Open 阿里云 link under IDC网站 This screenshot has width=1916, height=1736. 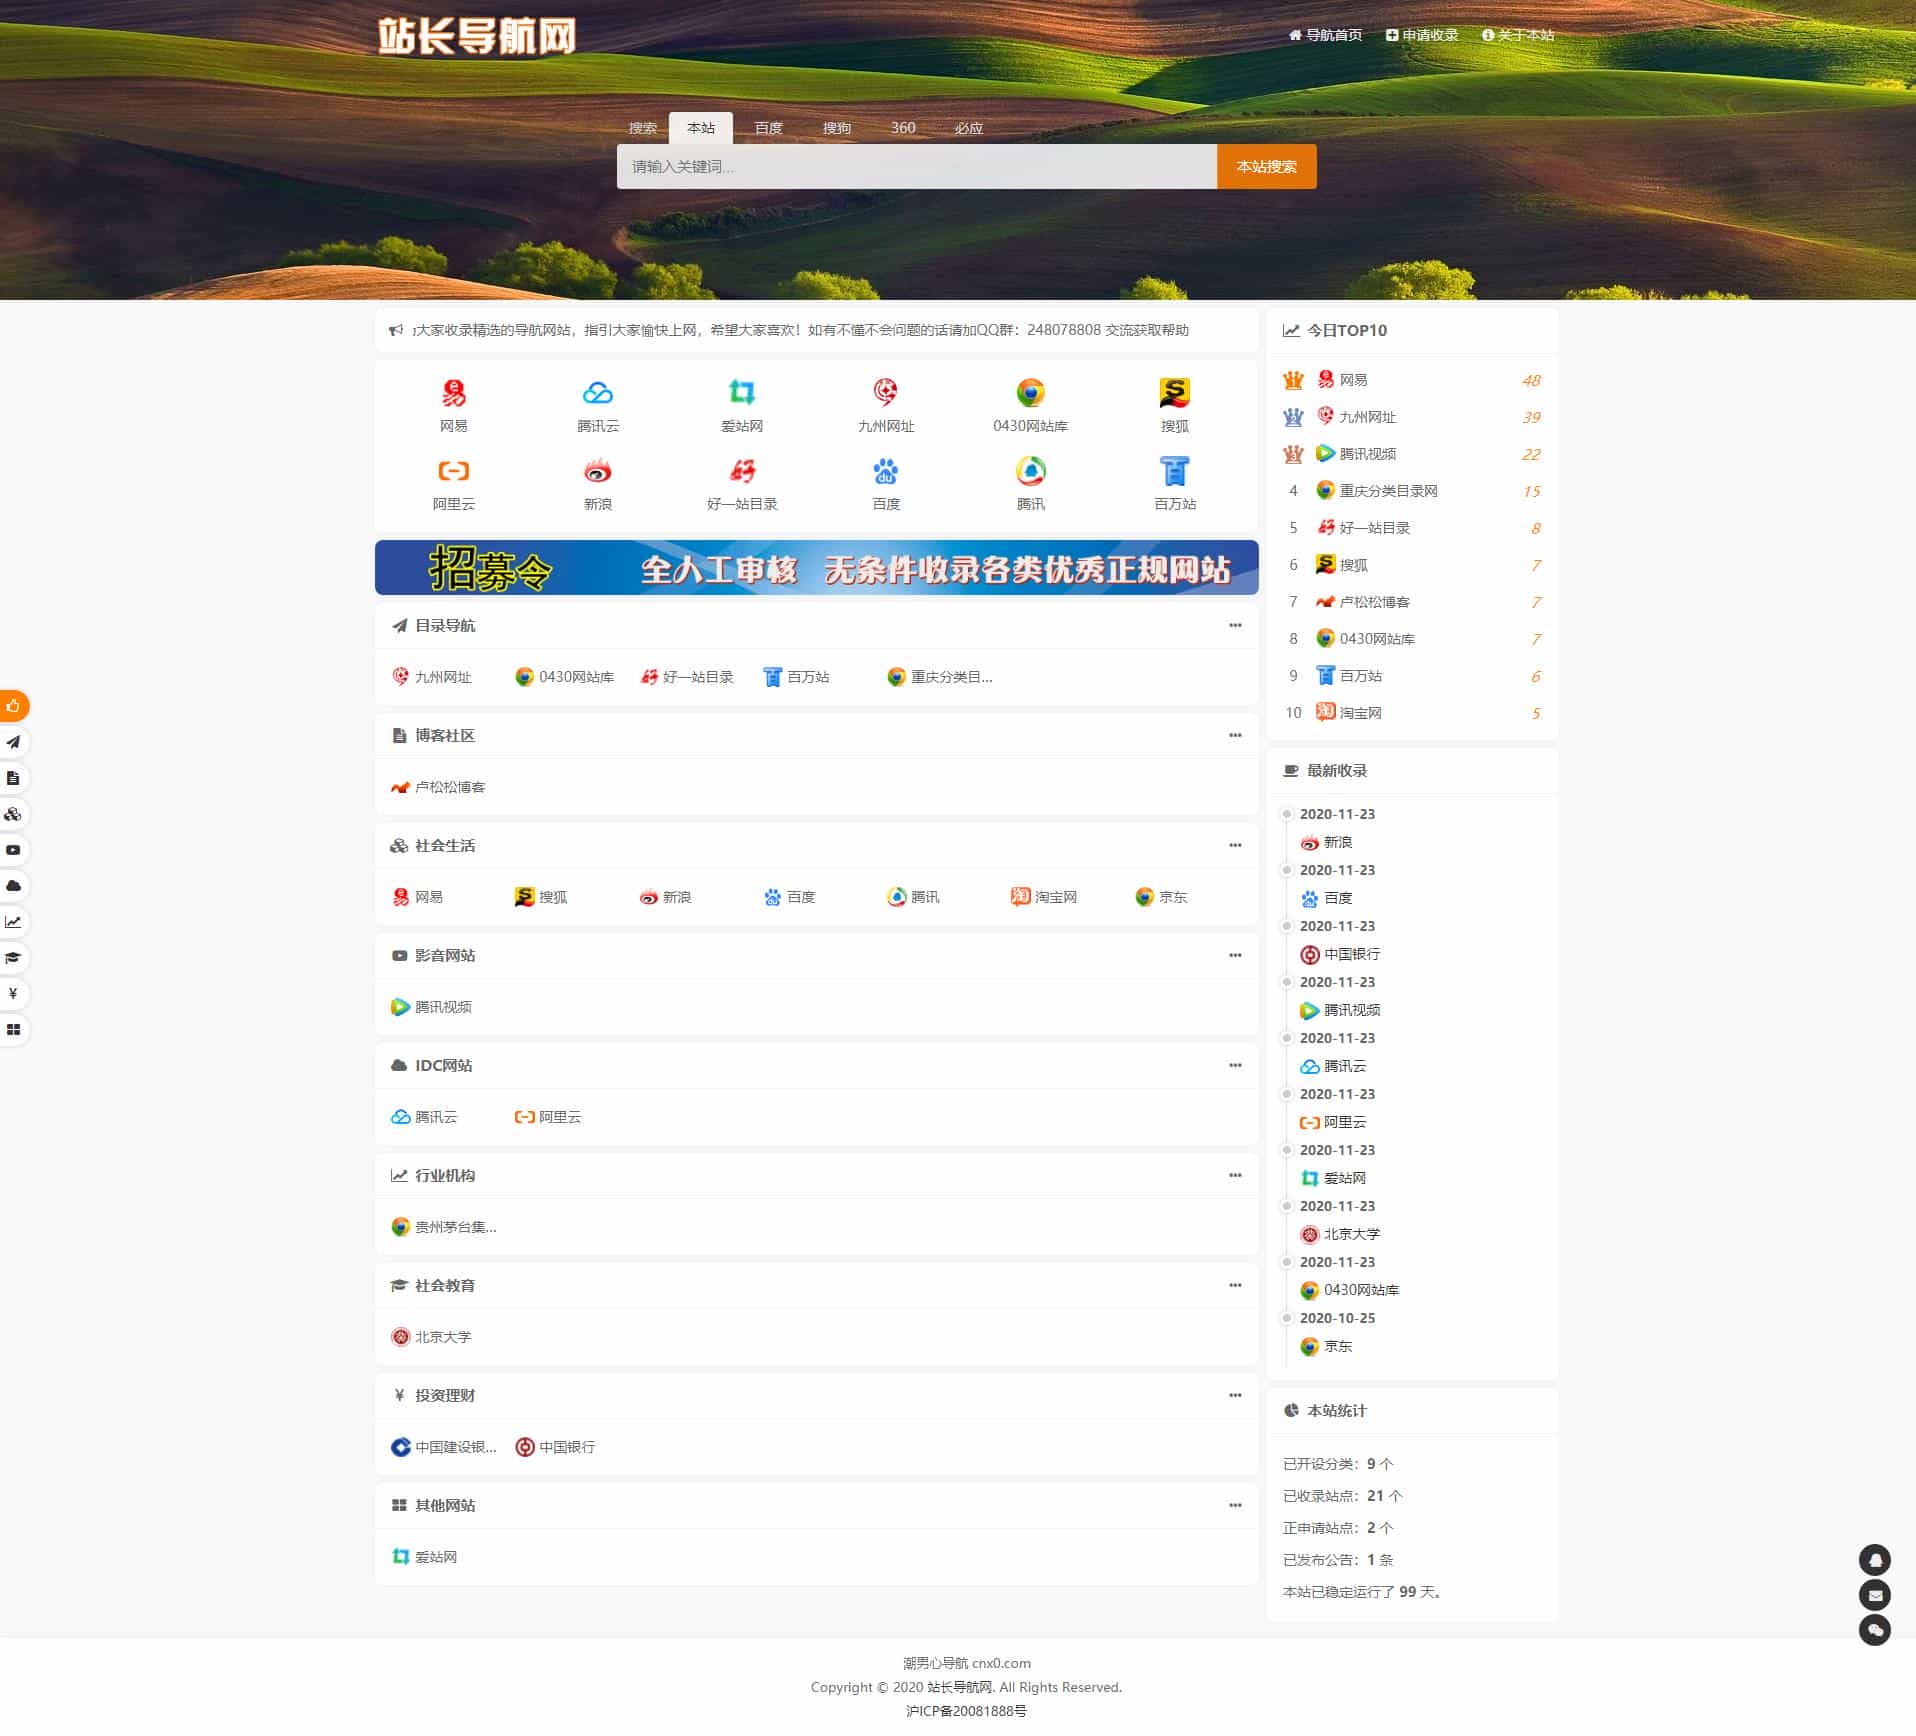coord(548,1117)
